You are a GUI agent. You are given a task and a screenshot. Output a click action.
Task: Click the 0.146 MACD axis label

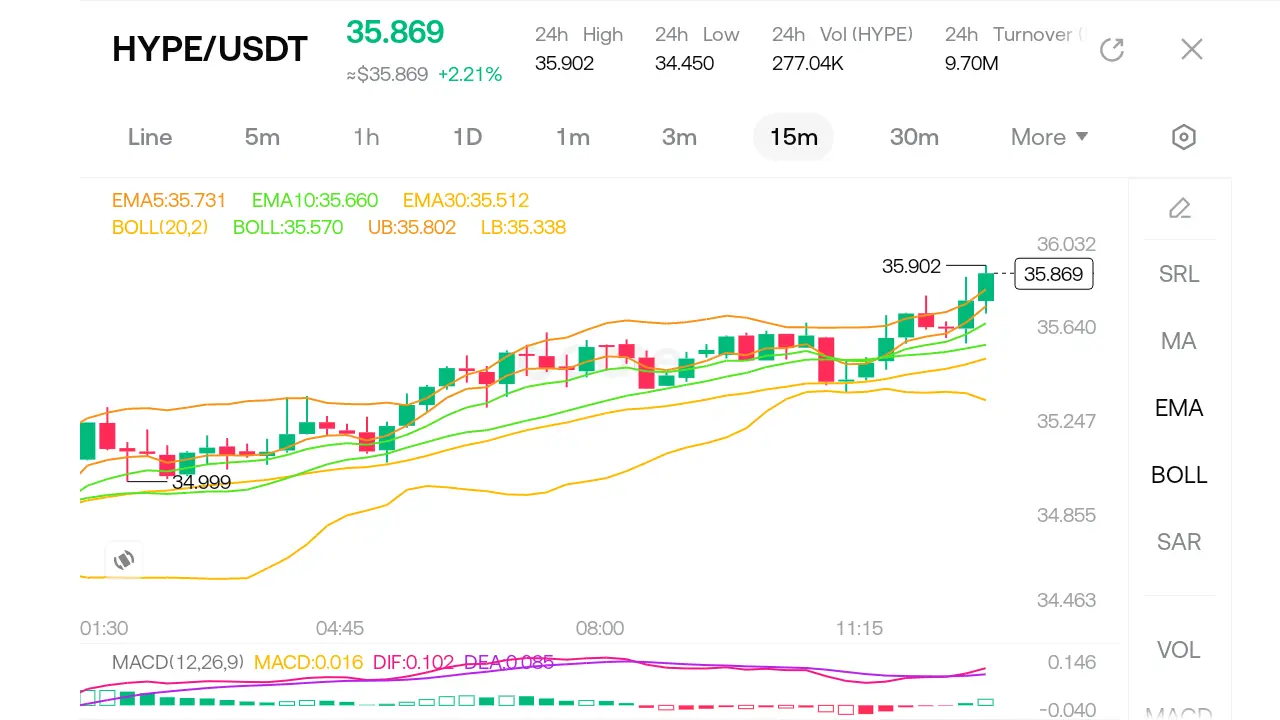click(x=1072, y=662)
